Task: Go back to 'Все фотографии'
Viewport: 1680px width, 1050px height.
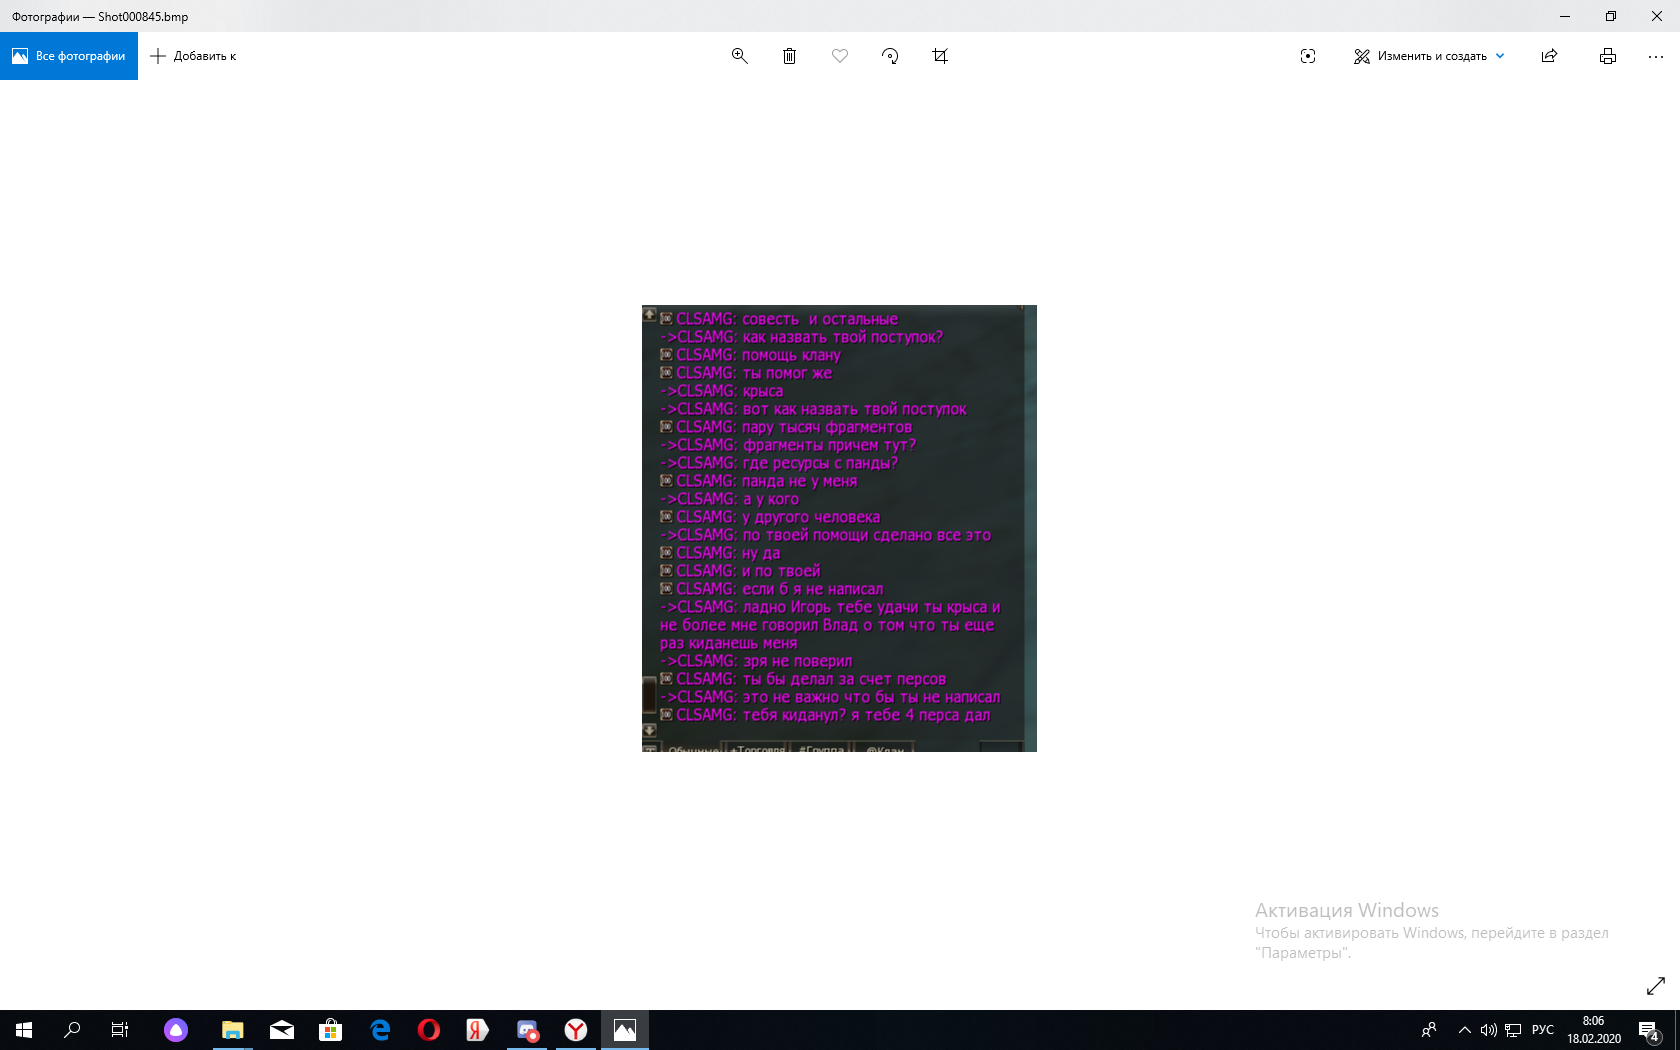Action: click(x=69, y=56)
